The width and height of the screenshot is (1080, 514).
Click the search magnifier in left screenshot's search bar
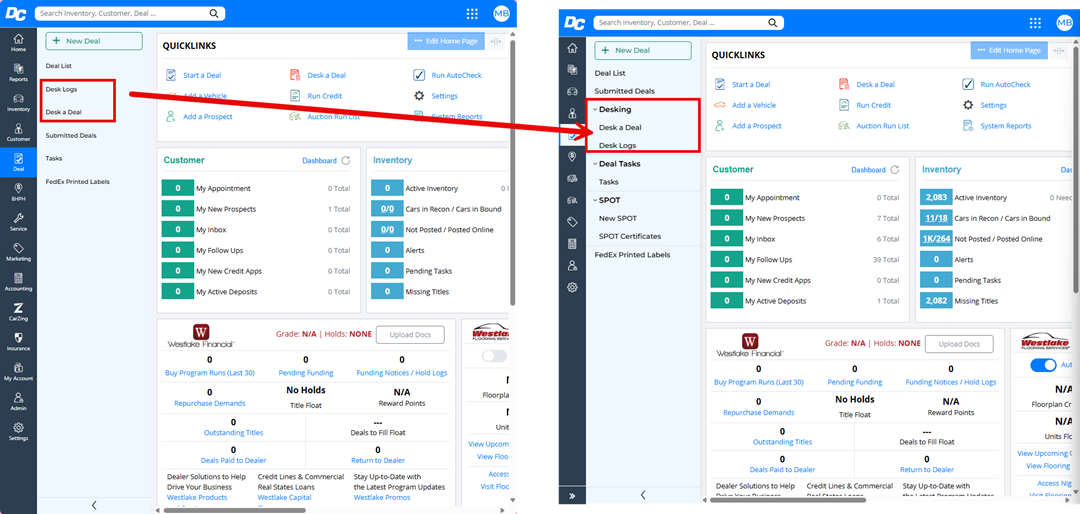tap(214, 13)
